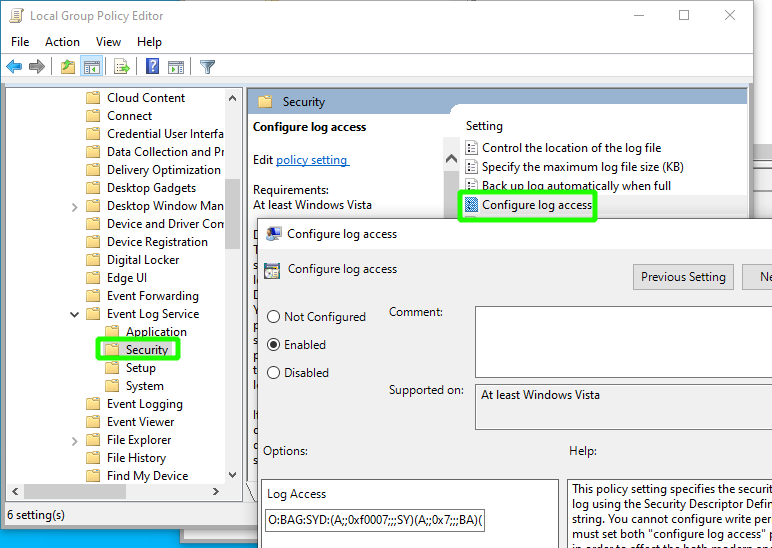Select the Find My Device tree item

(147, 476)
